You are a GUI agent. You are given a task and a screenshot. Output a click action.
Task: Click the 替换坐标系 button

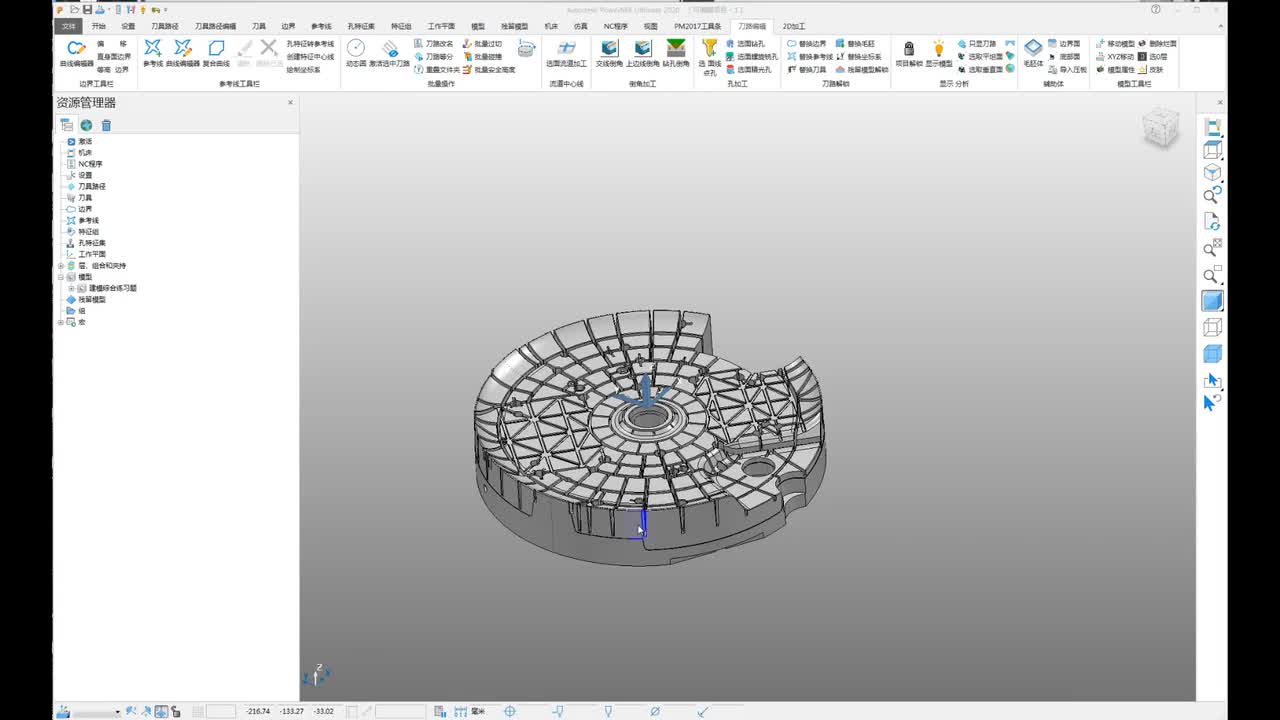pyautogui.click(x=859, y=57)
